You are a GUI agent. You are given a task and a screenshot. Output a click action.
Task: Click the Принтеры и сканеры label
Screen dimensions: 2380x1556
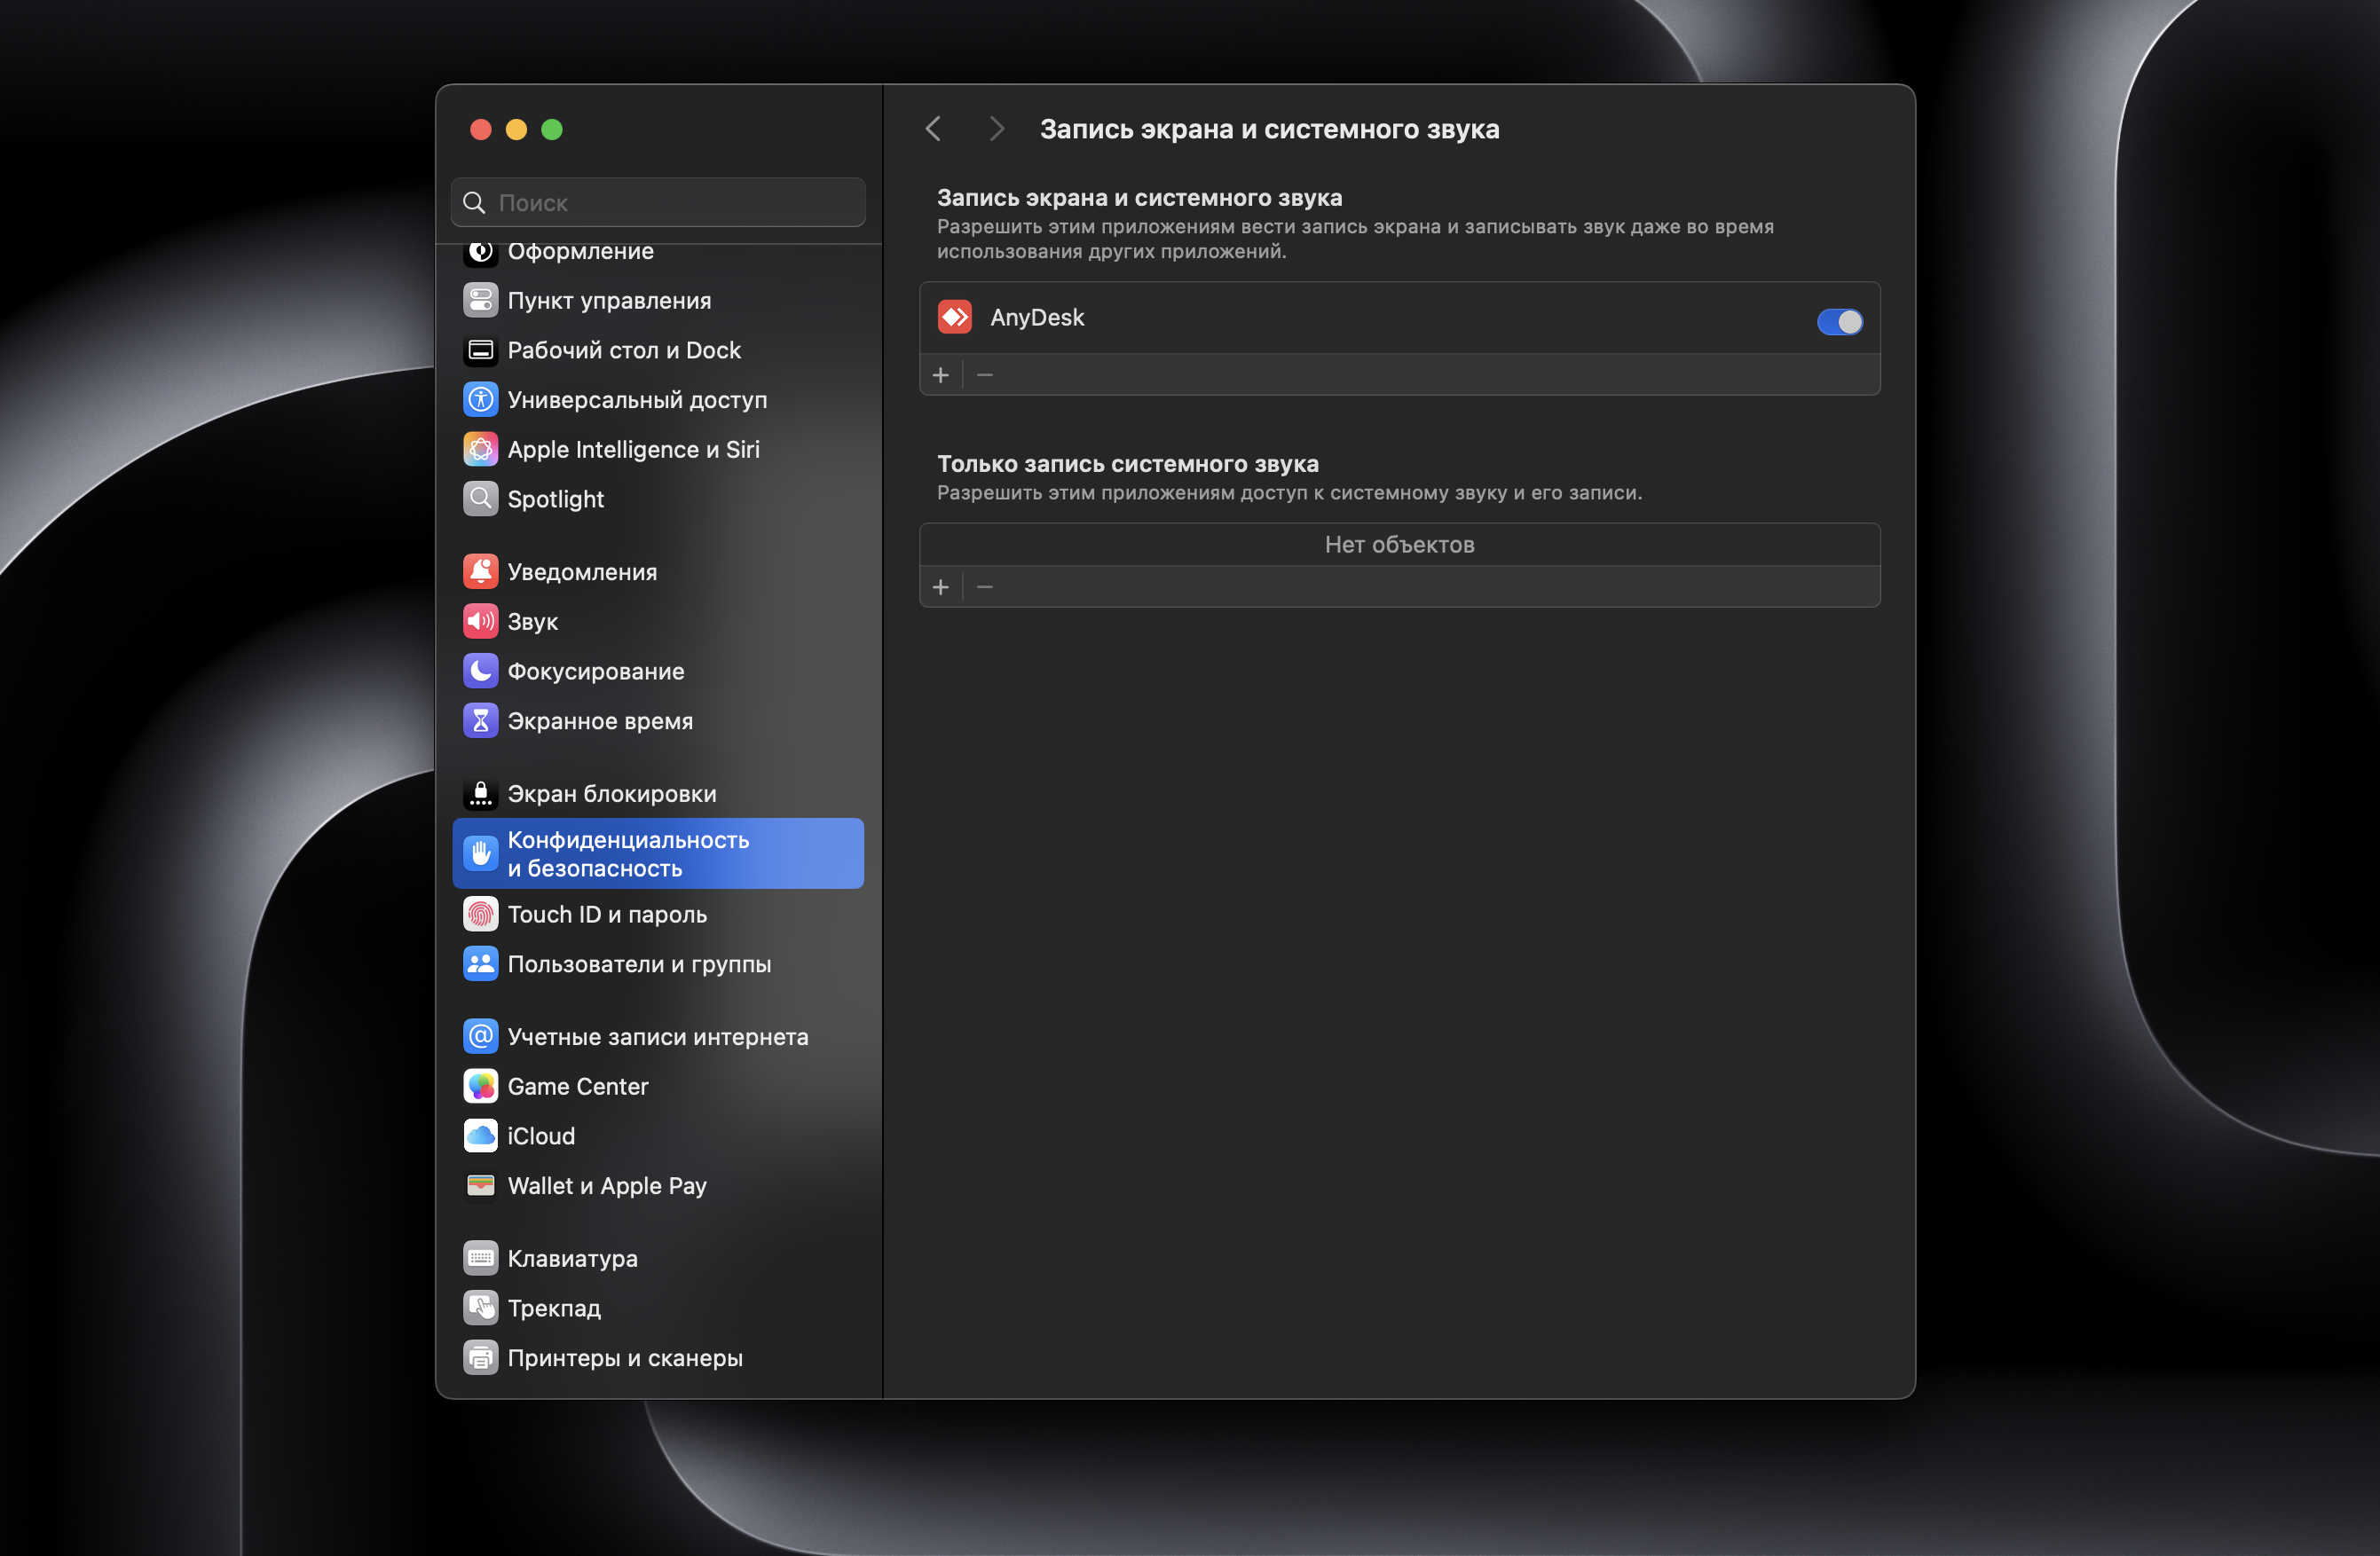pyautogui.click(x=625, y=1358)
